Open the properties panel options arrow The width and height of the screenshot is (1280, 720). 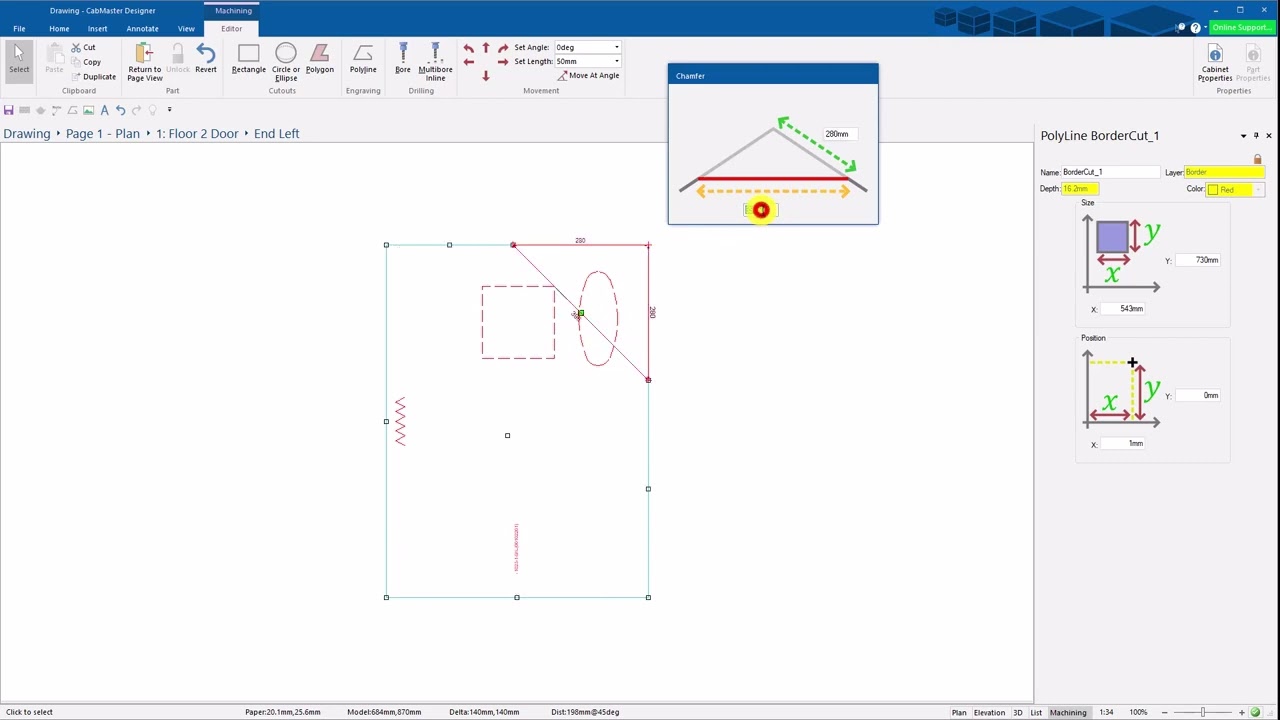click(1243, 136)
